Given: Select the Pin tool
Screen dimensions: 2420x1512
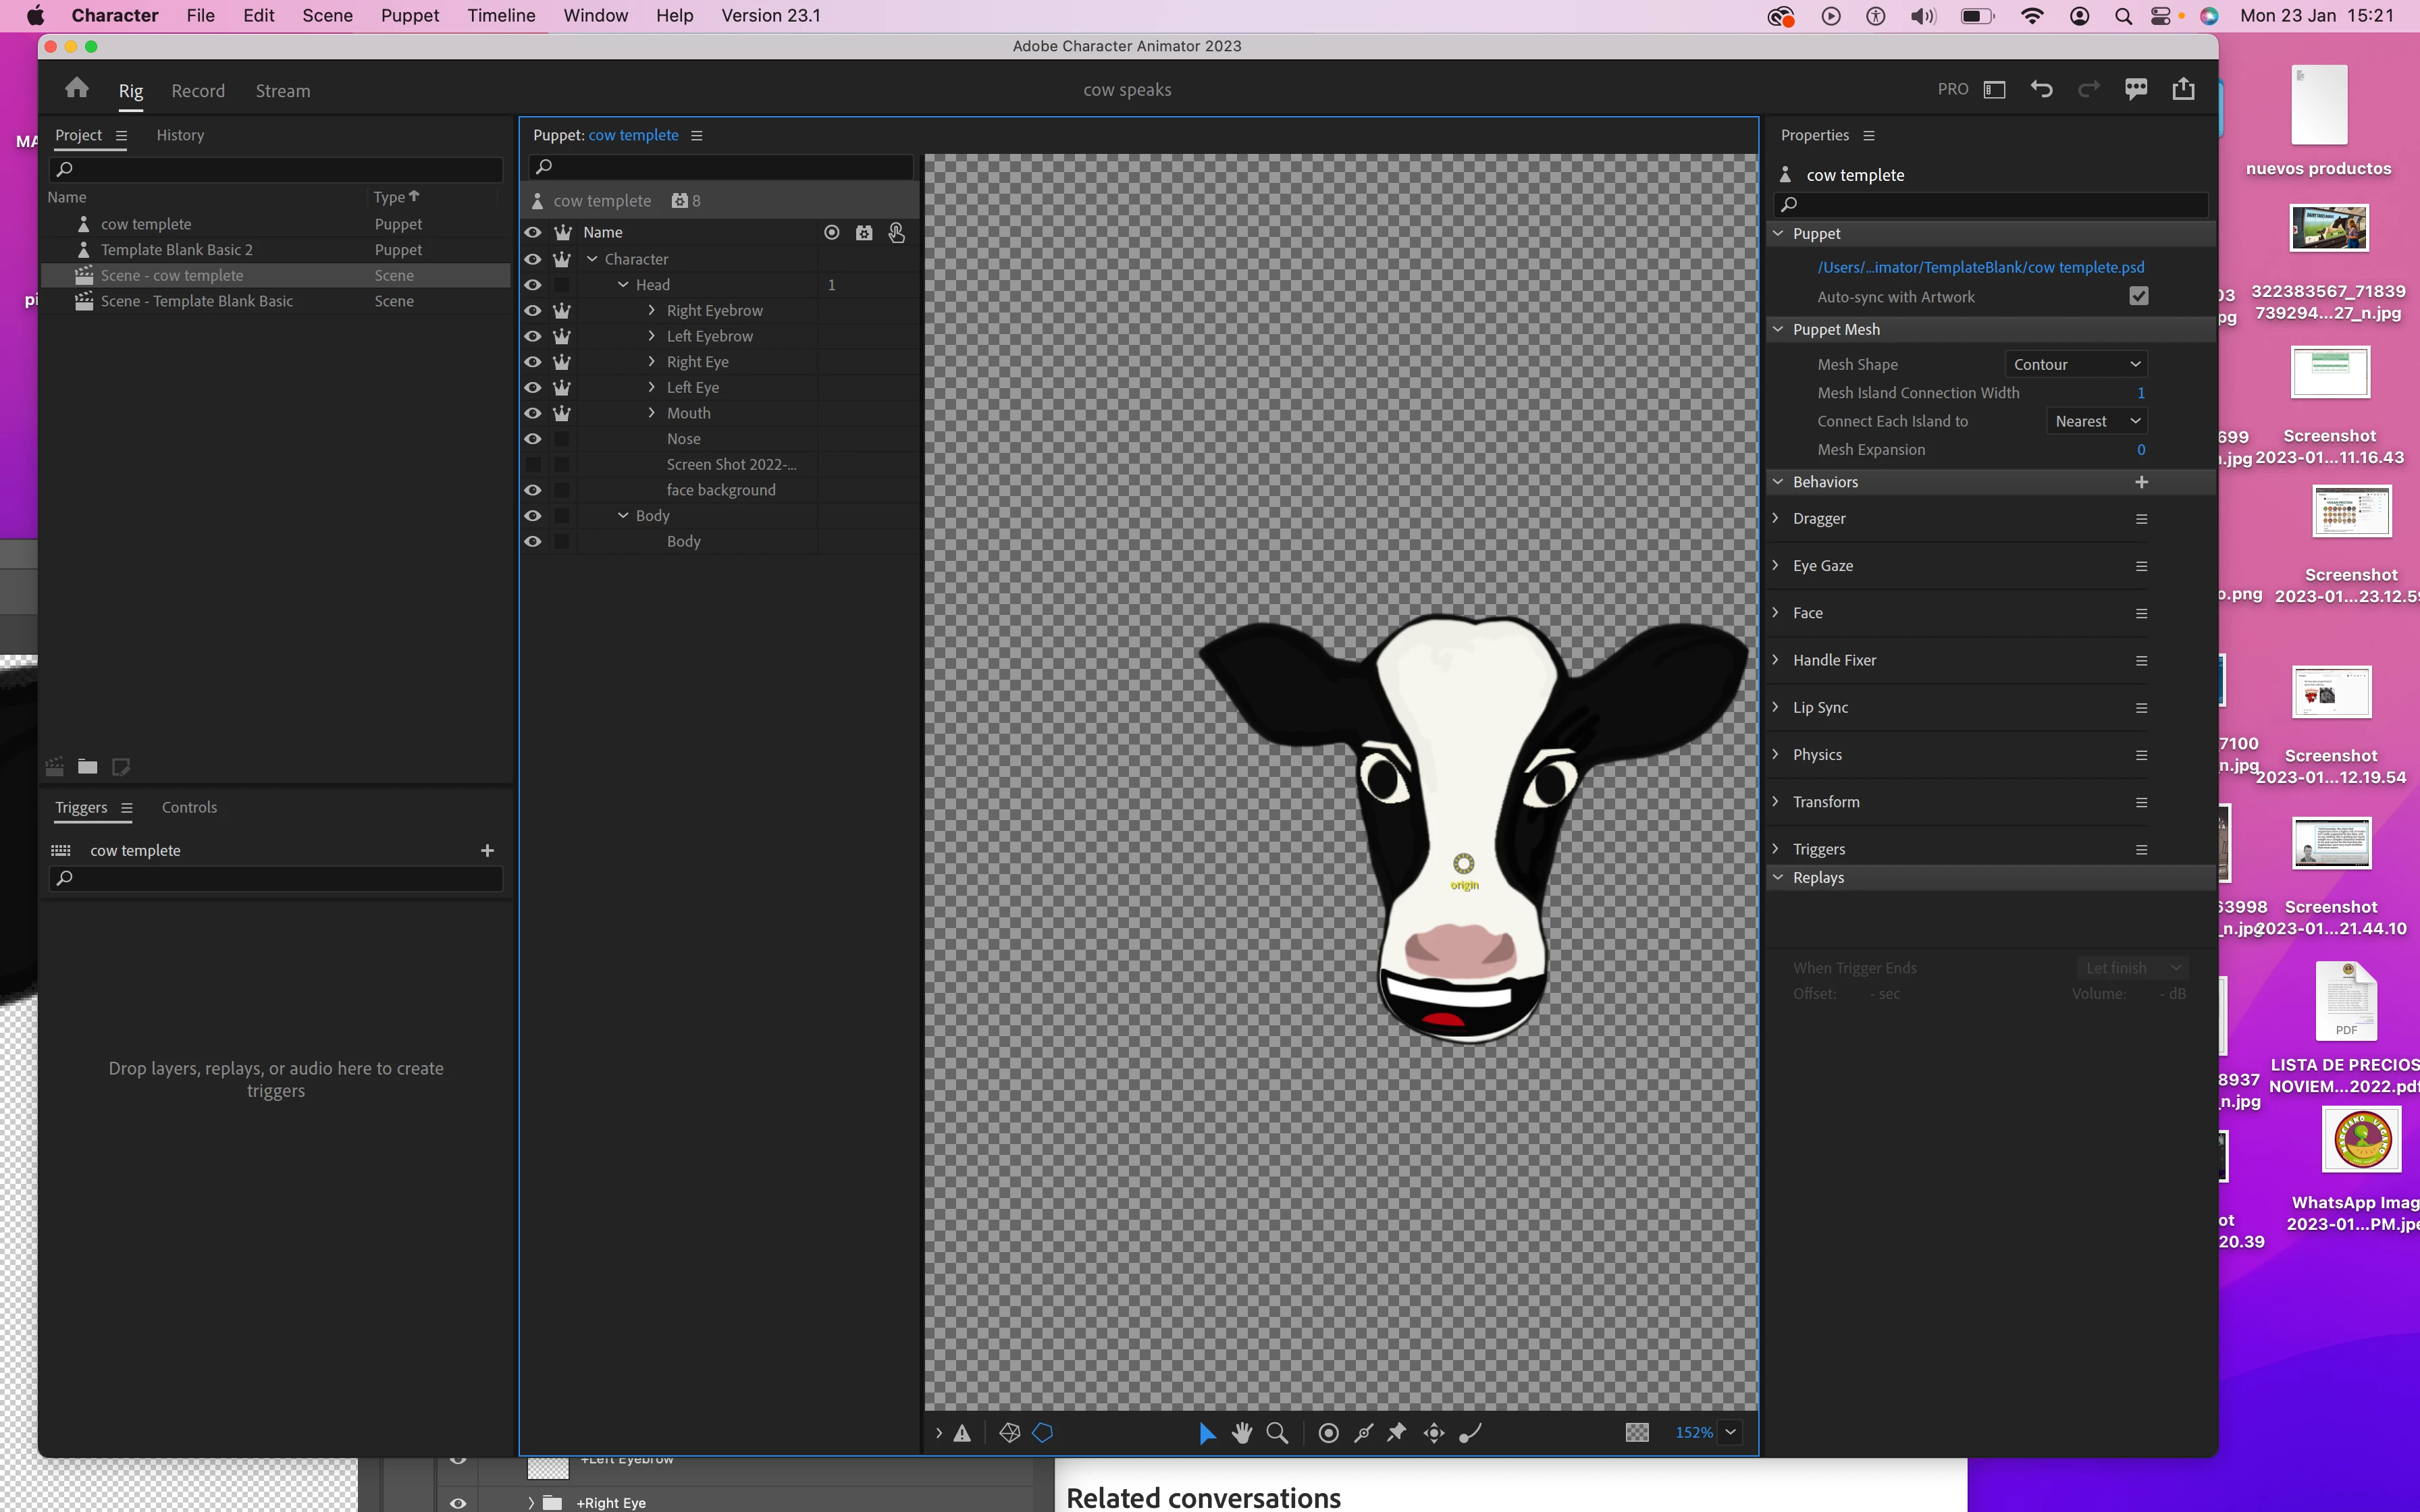Looking at the screenshot, I should [1396, 1432].
